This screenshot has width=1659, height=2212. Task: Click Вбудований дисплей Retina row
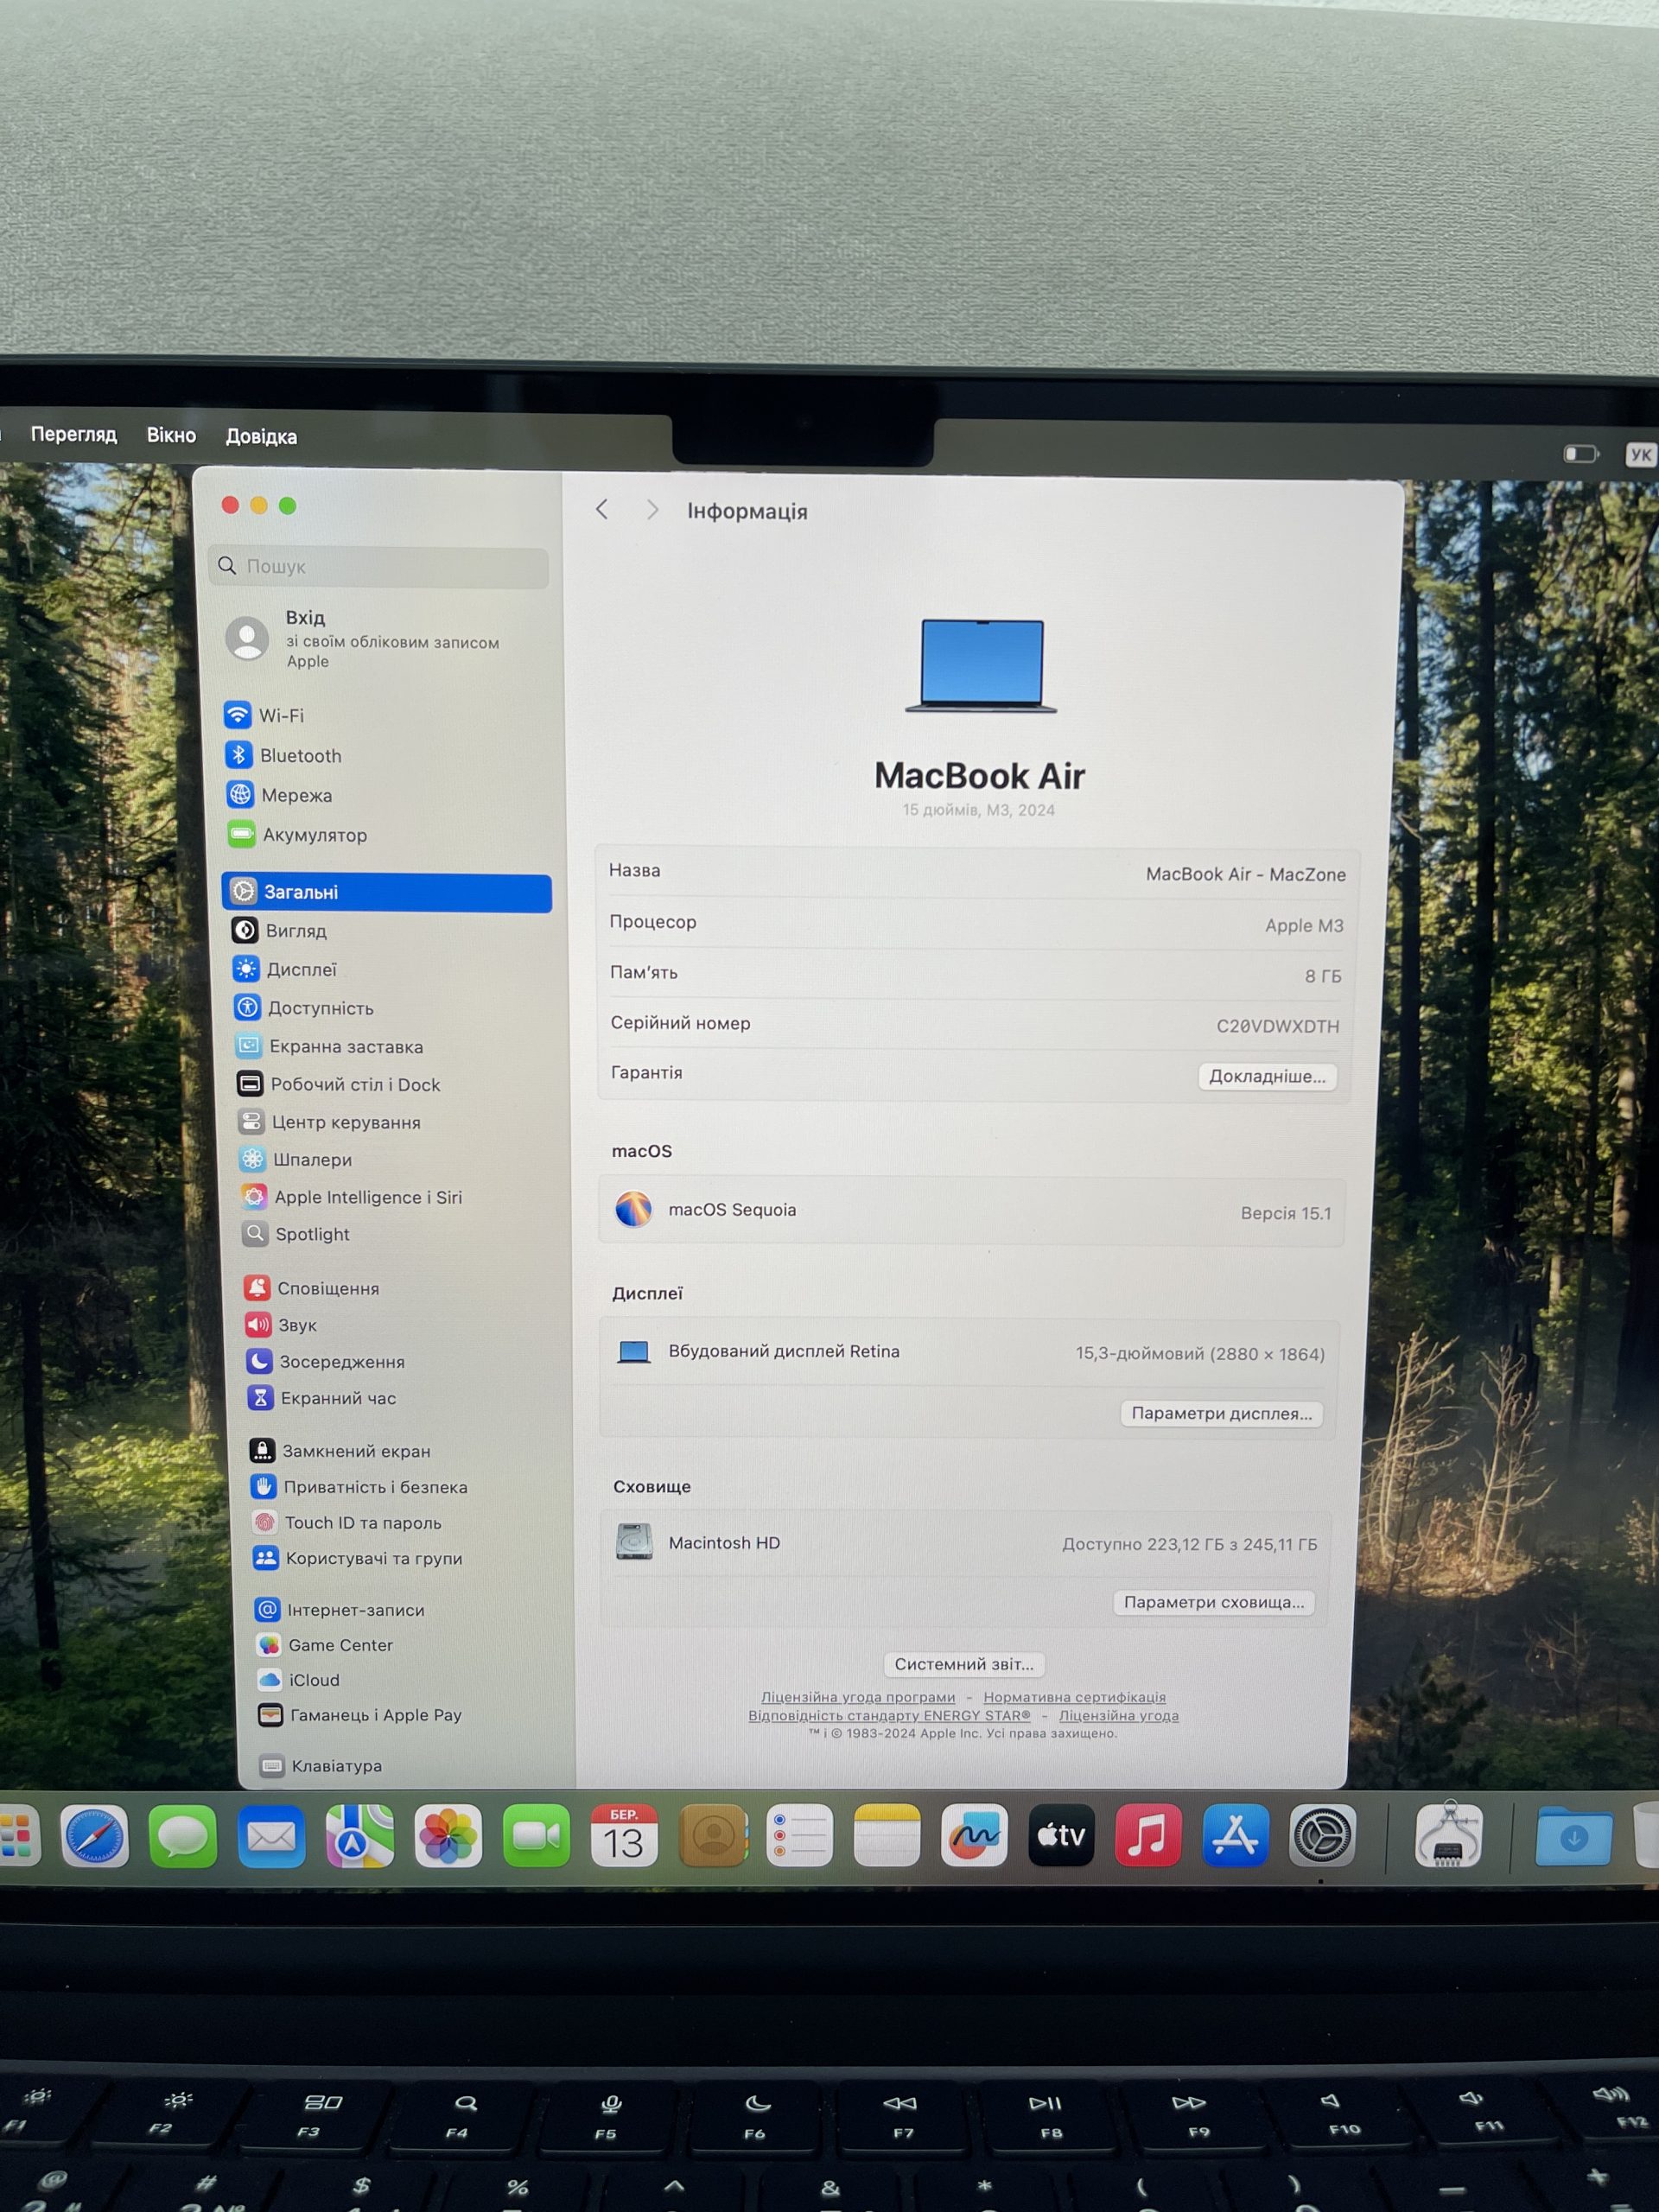[x=968, y=1352]
